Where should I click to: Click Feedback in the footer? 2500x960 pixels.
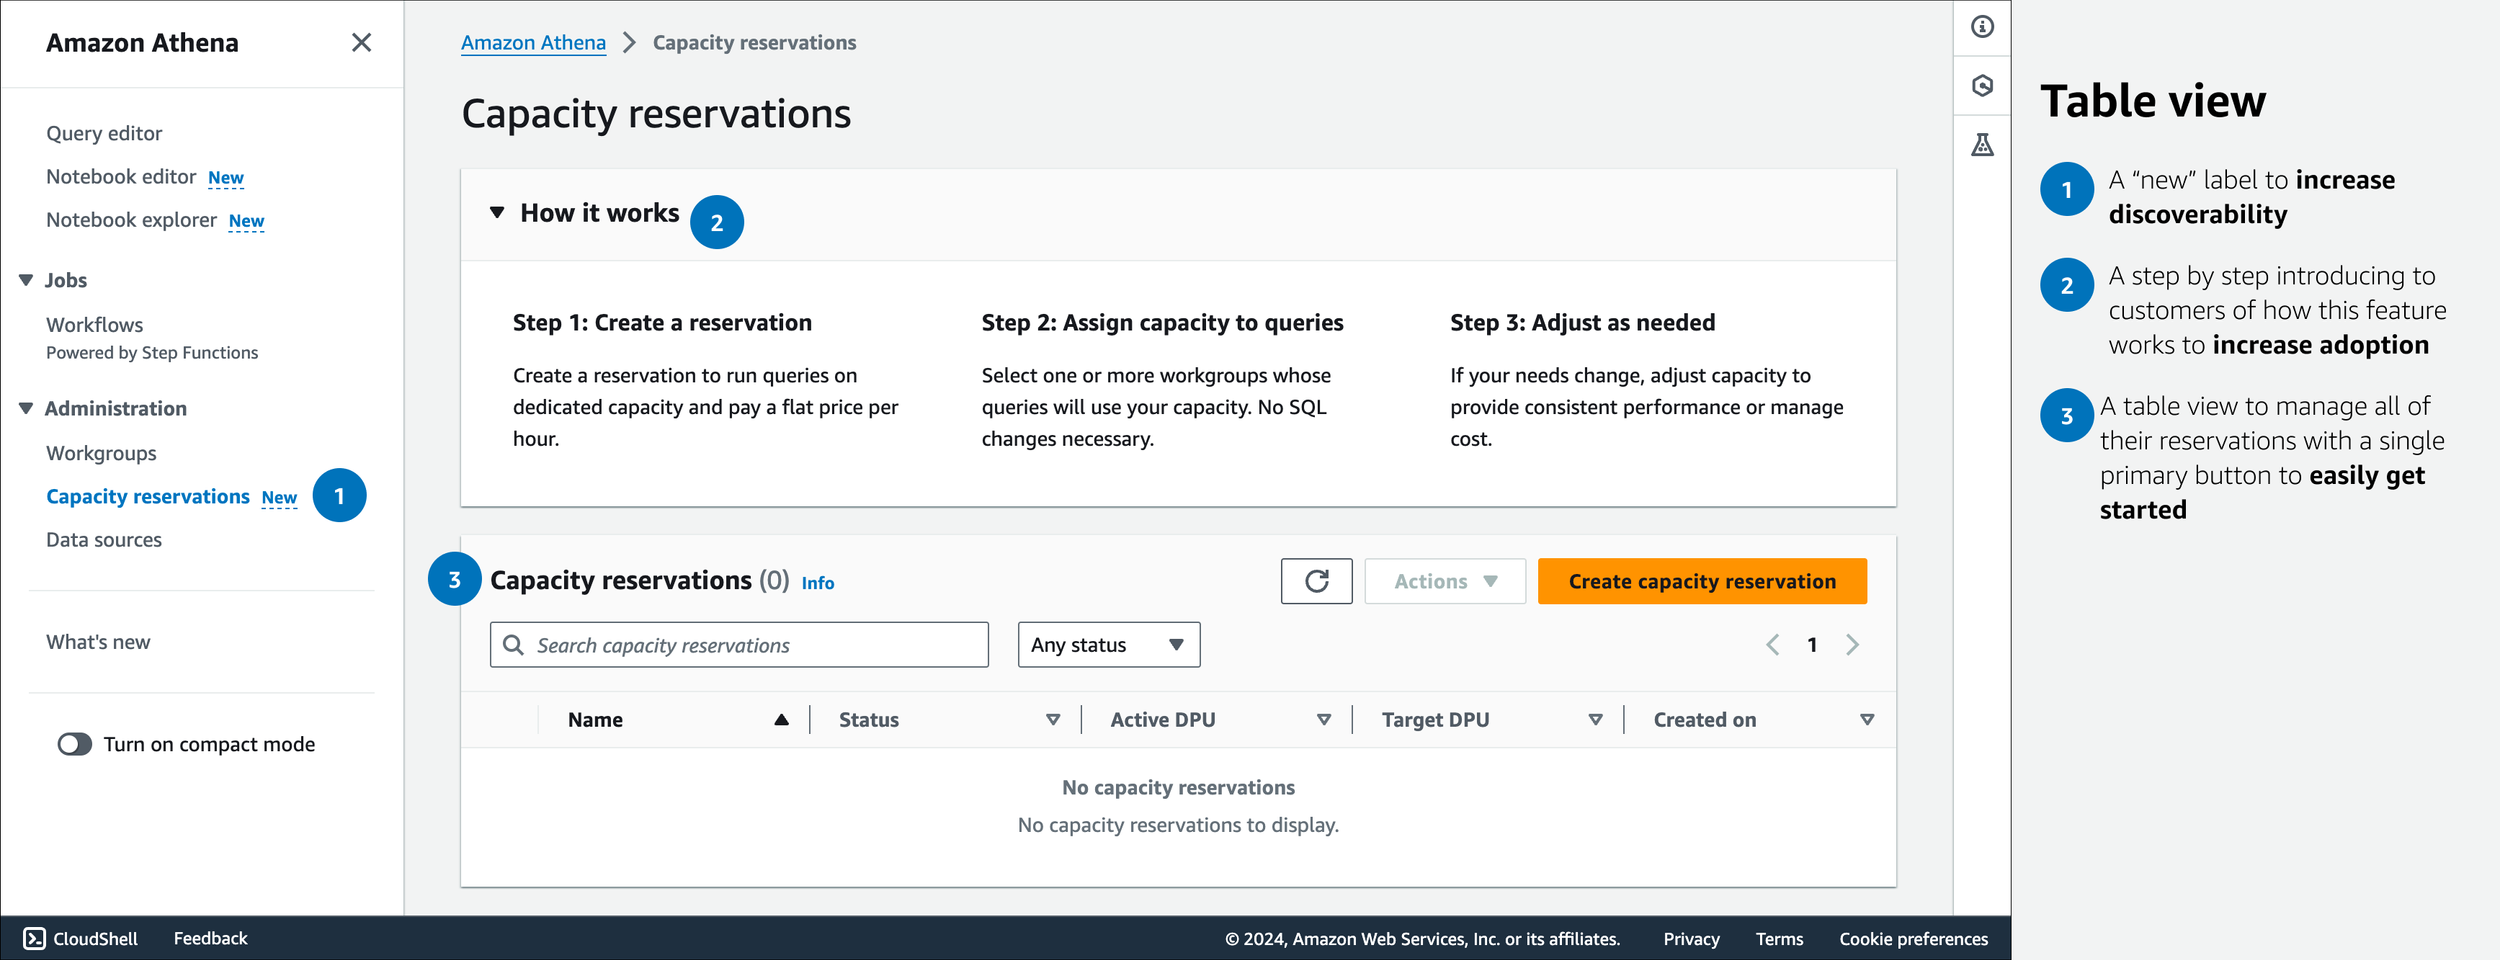210,938
